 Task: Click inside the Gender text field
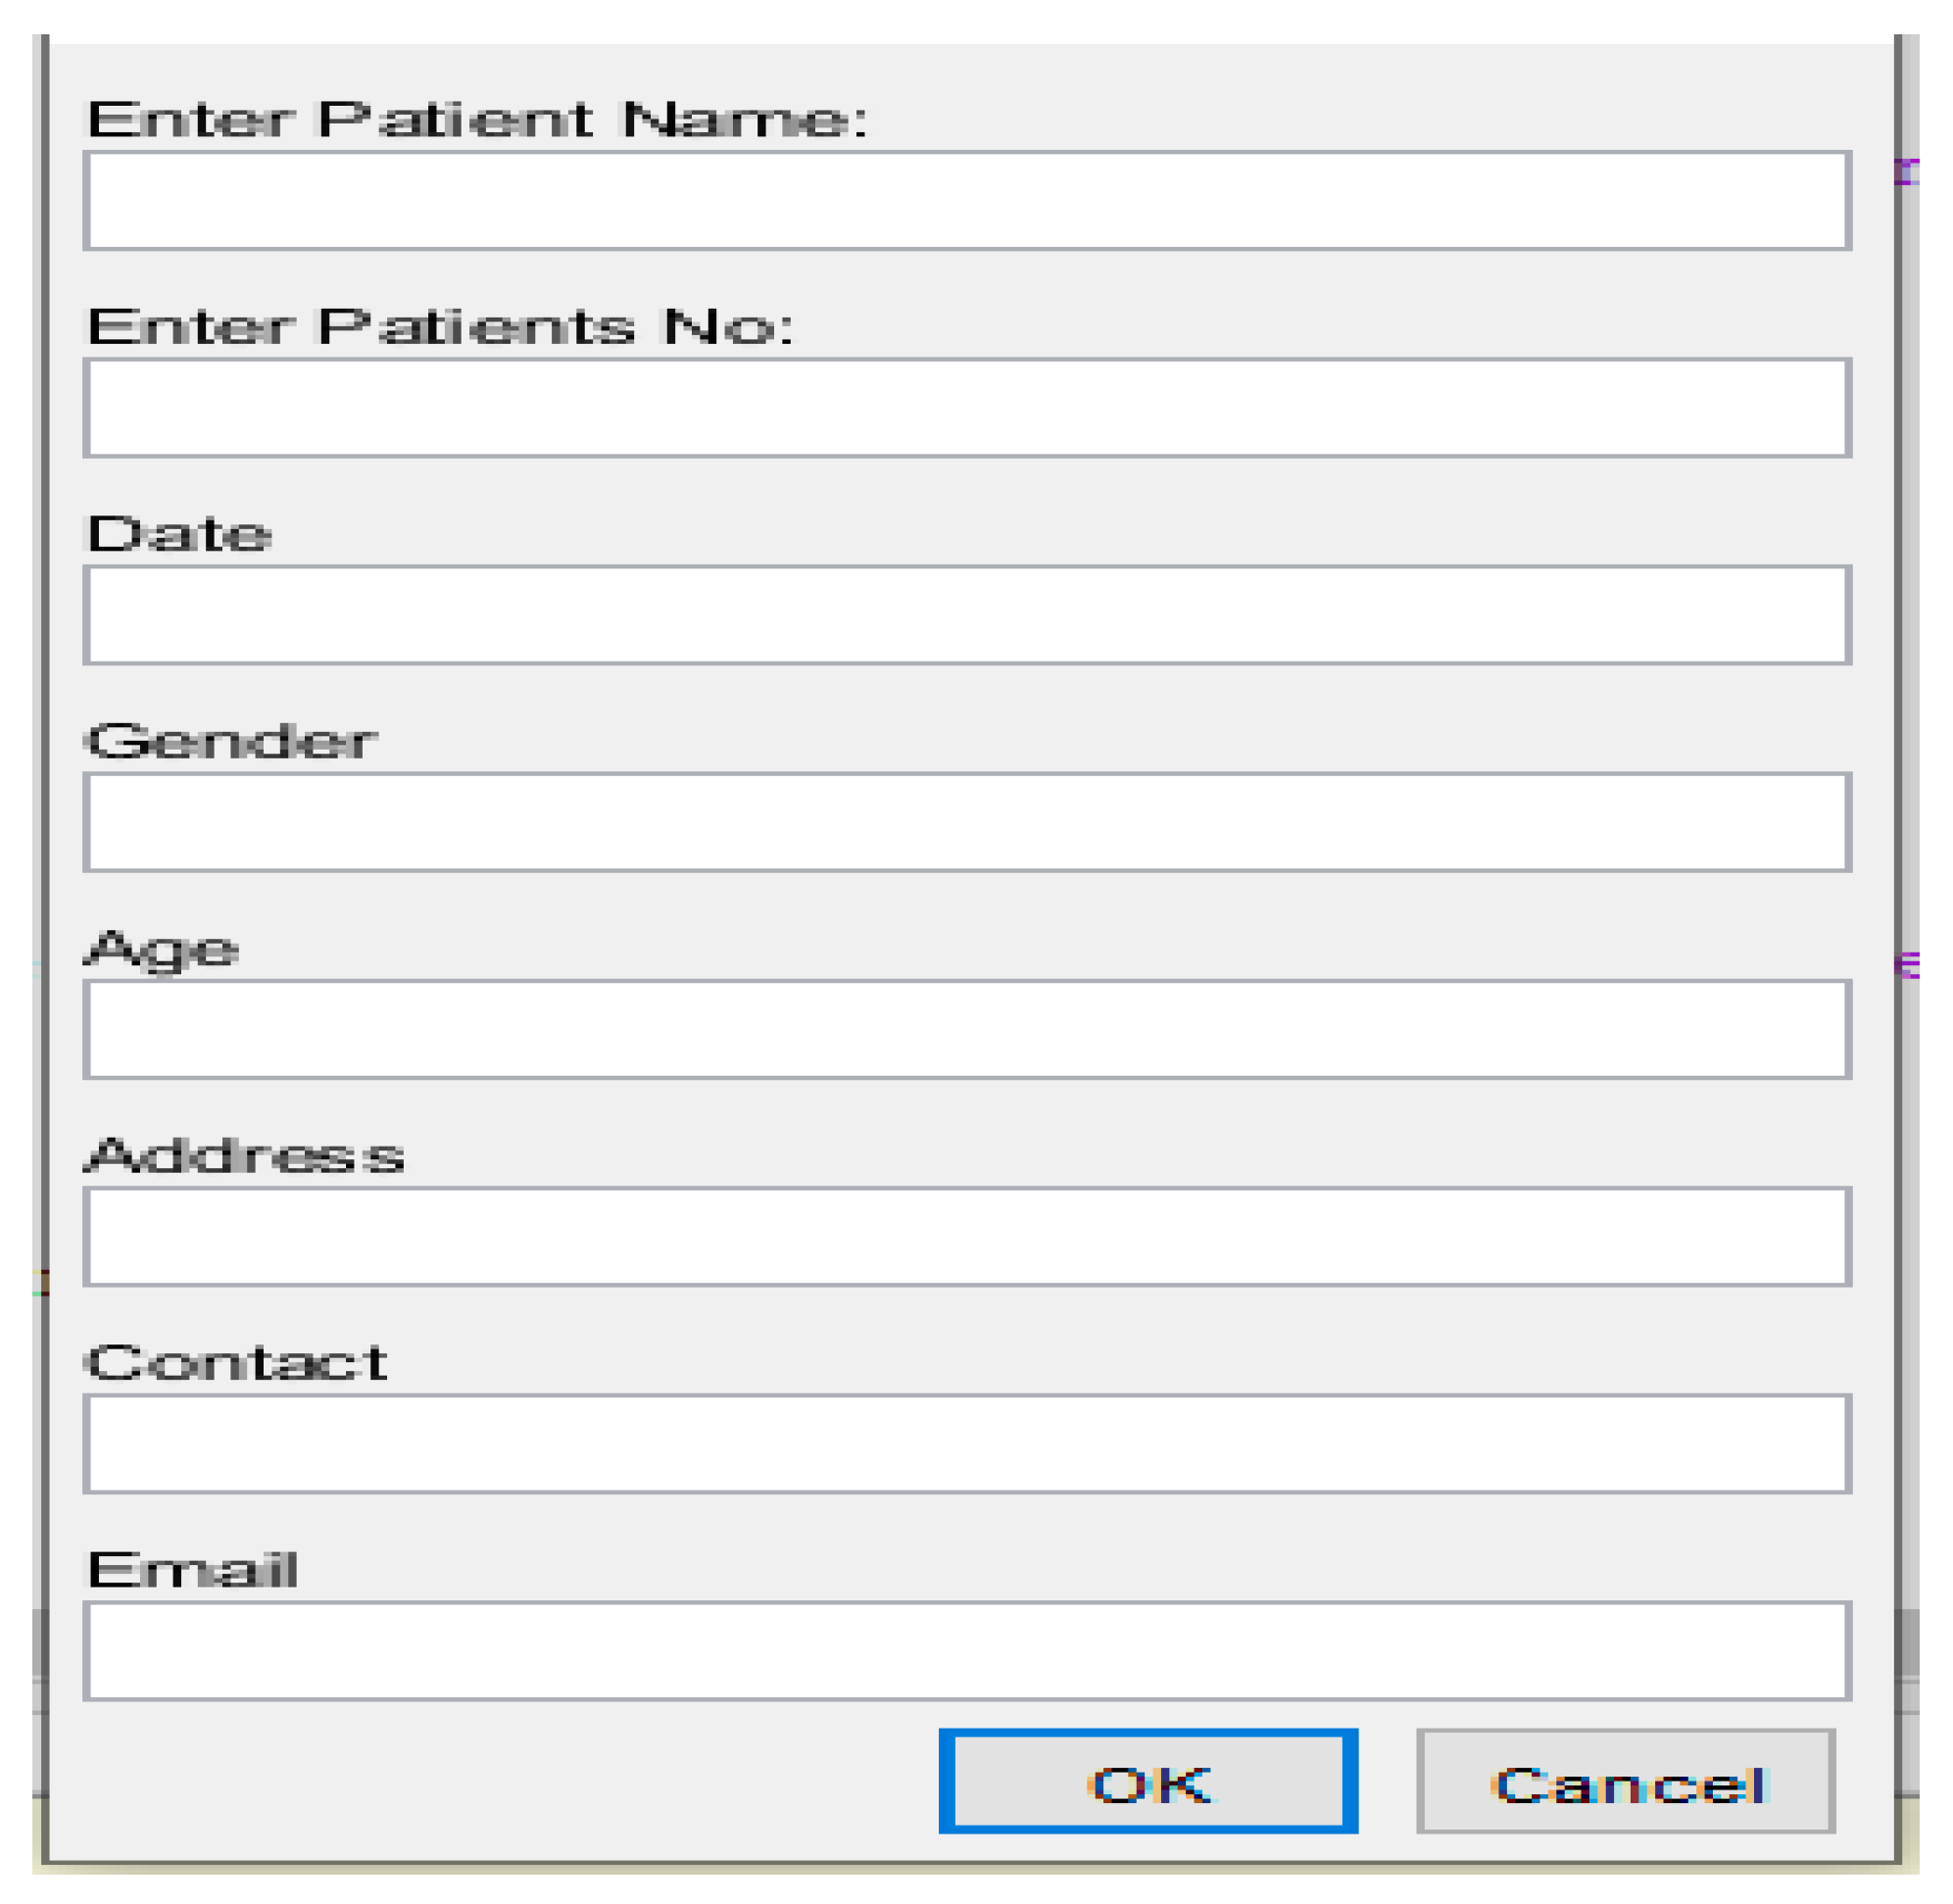tap(966, 822)
